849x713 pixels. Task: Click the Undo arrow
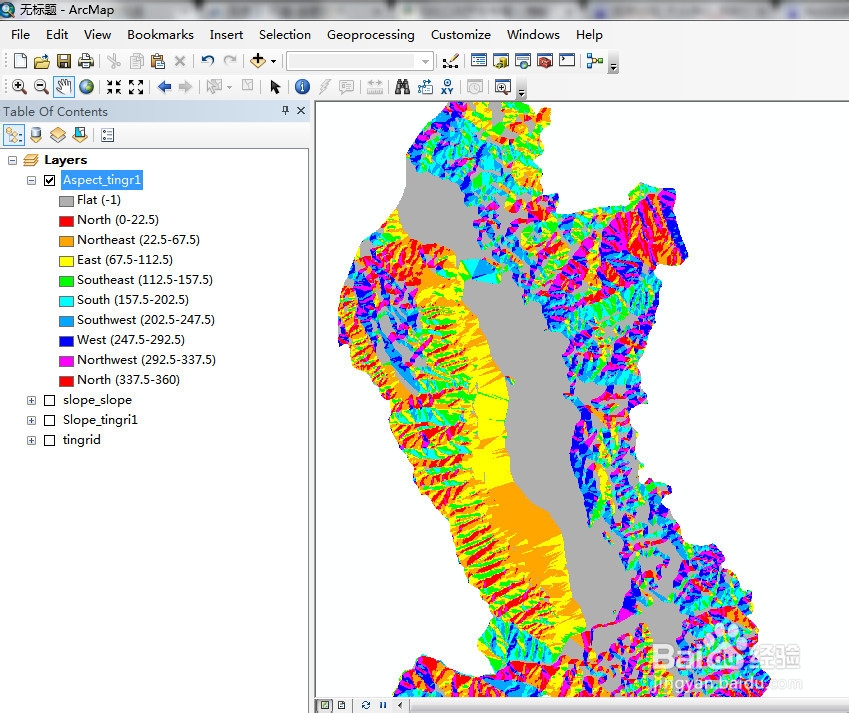tap(207, 61)
